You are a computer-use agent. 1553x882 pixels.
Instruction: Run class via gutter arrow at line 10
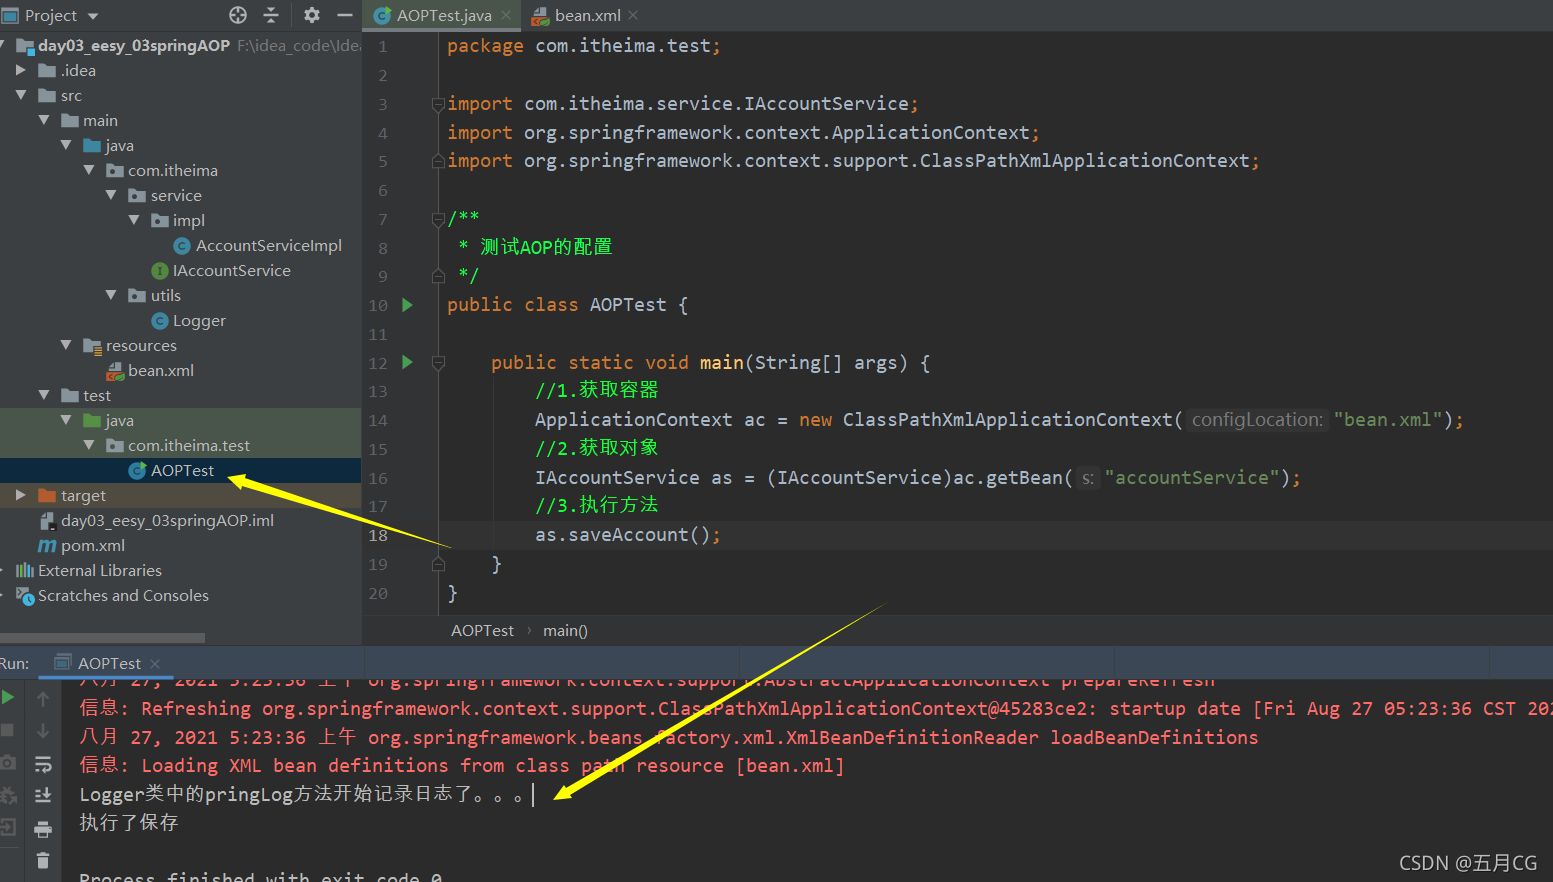tap(407, 305)
